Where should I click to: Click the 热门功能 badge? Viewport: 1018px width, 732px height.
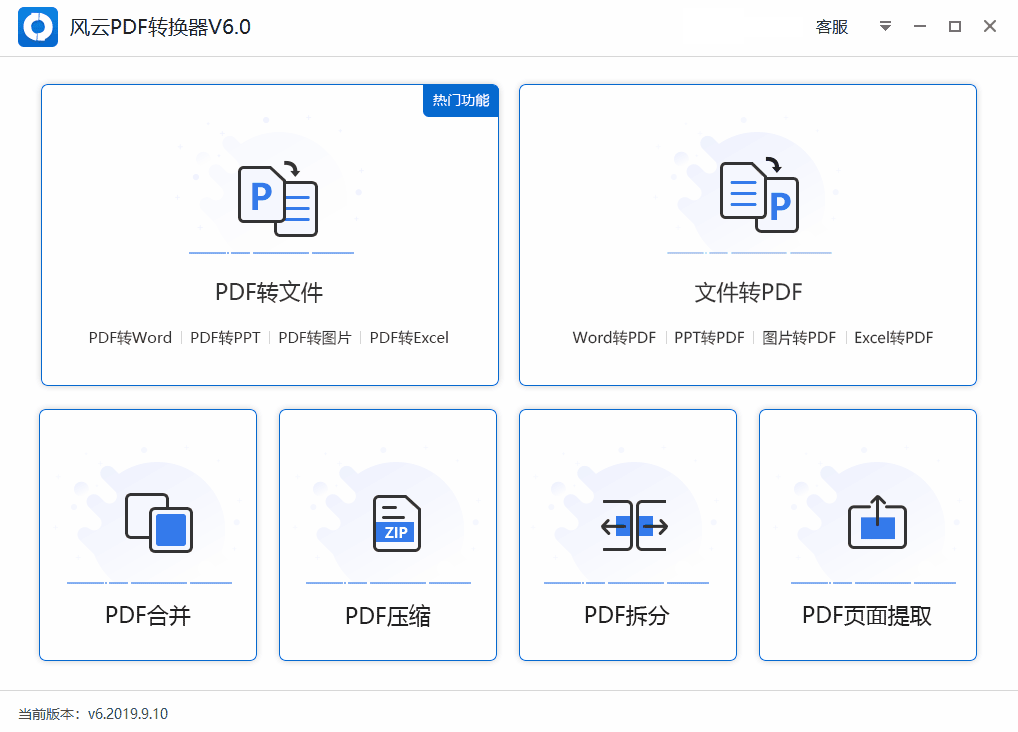(x=461, y=100)
